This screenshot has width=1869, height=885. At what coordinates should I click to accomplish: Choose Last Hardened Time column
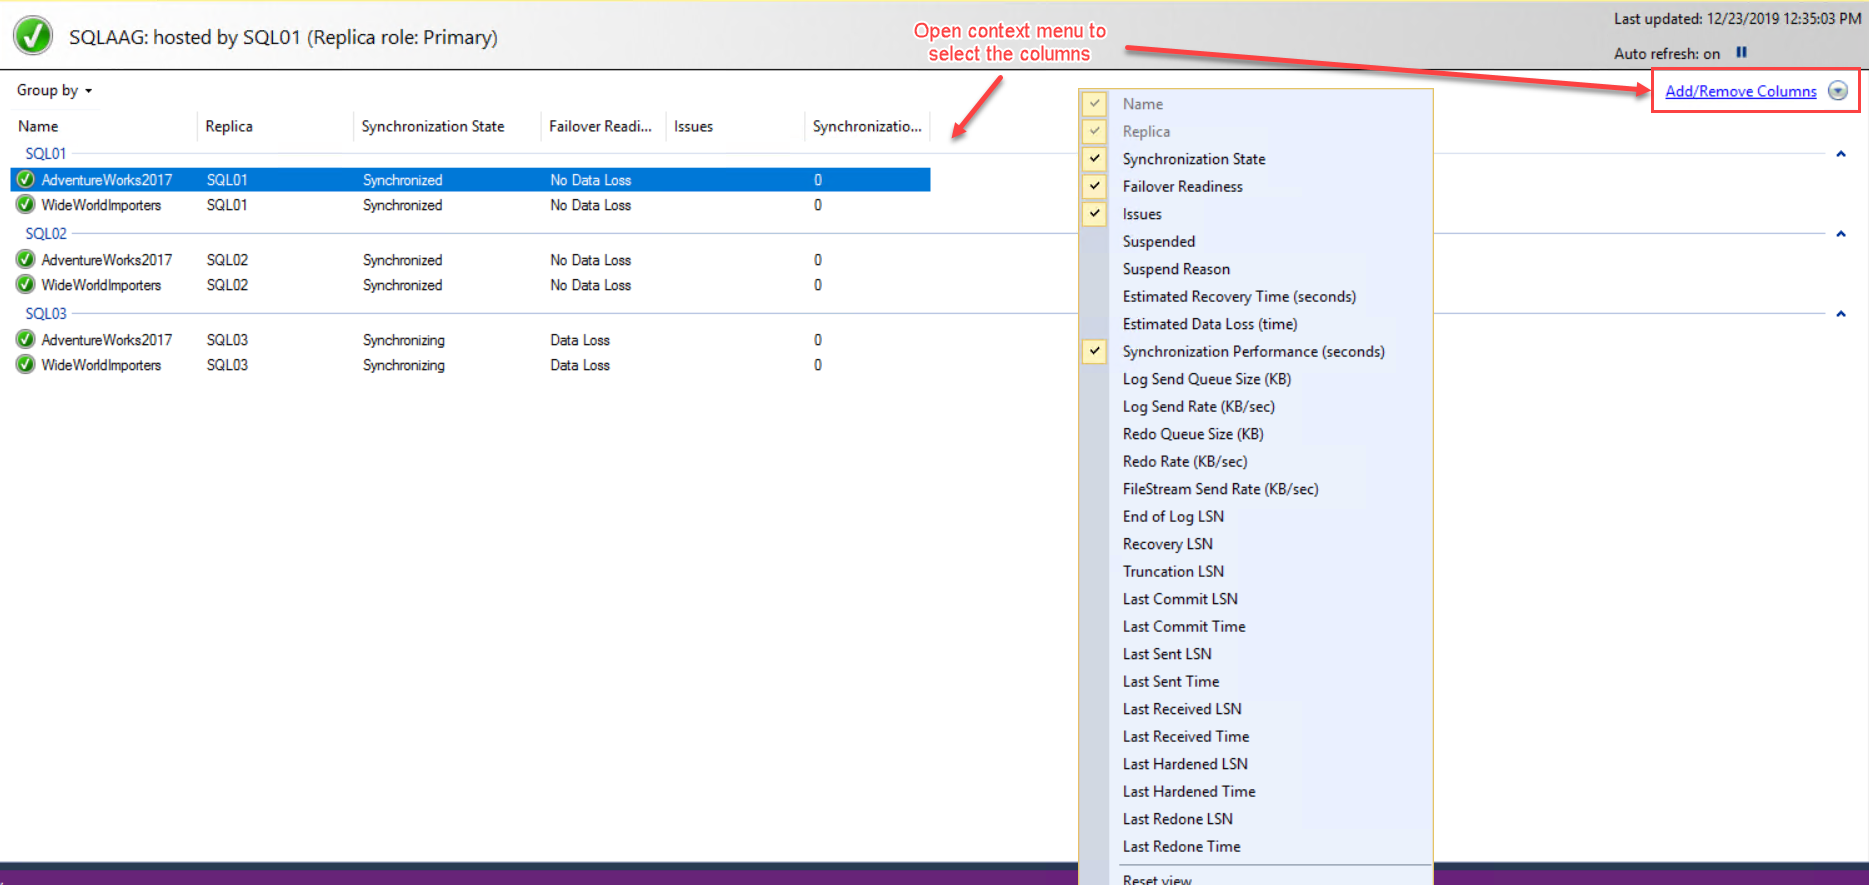tap(1189, 791)
